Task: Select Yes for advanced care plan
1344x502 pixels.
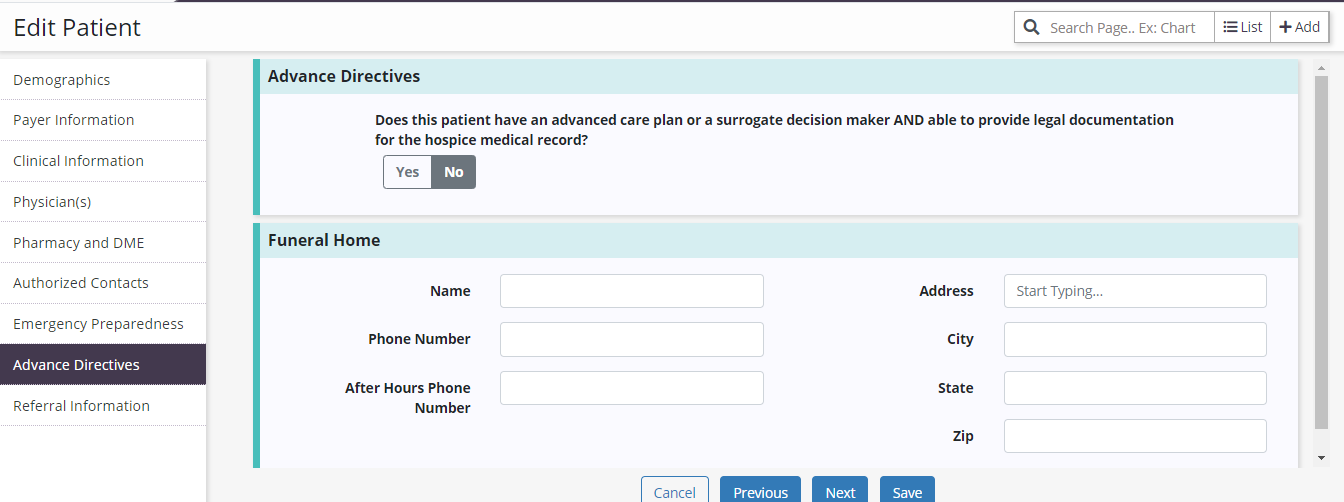Action: pyautogui.click(x=407, y=172)
